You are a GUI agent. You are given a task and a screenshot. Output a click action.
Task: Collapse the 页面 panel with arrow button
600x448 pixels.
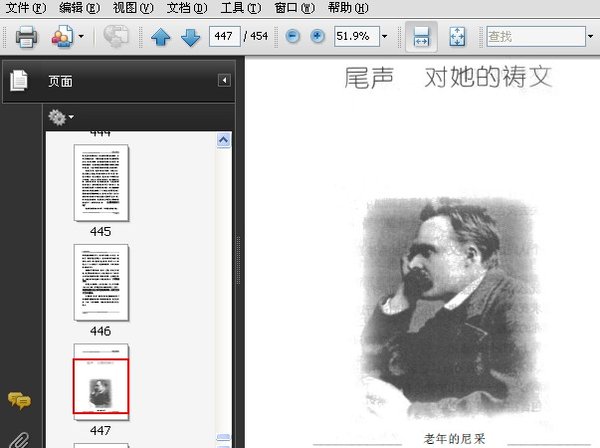pos(224,80)
